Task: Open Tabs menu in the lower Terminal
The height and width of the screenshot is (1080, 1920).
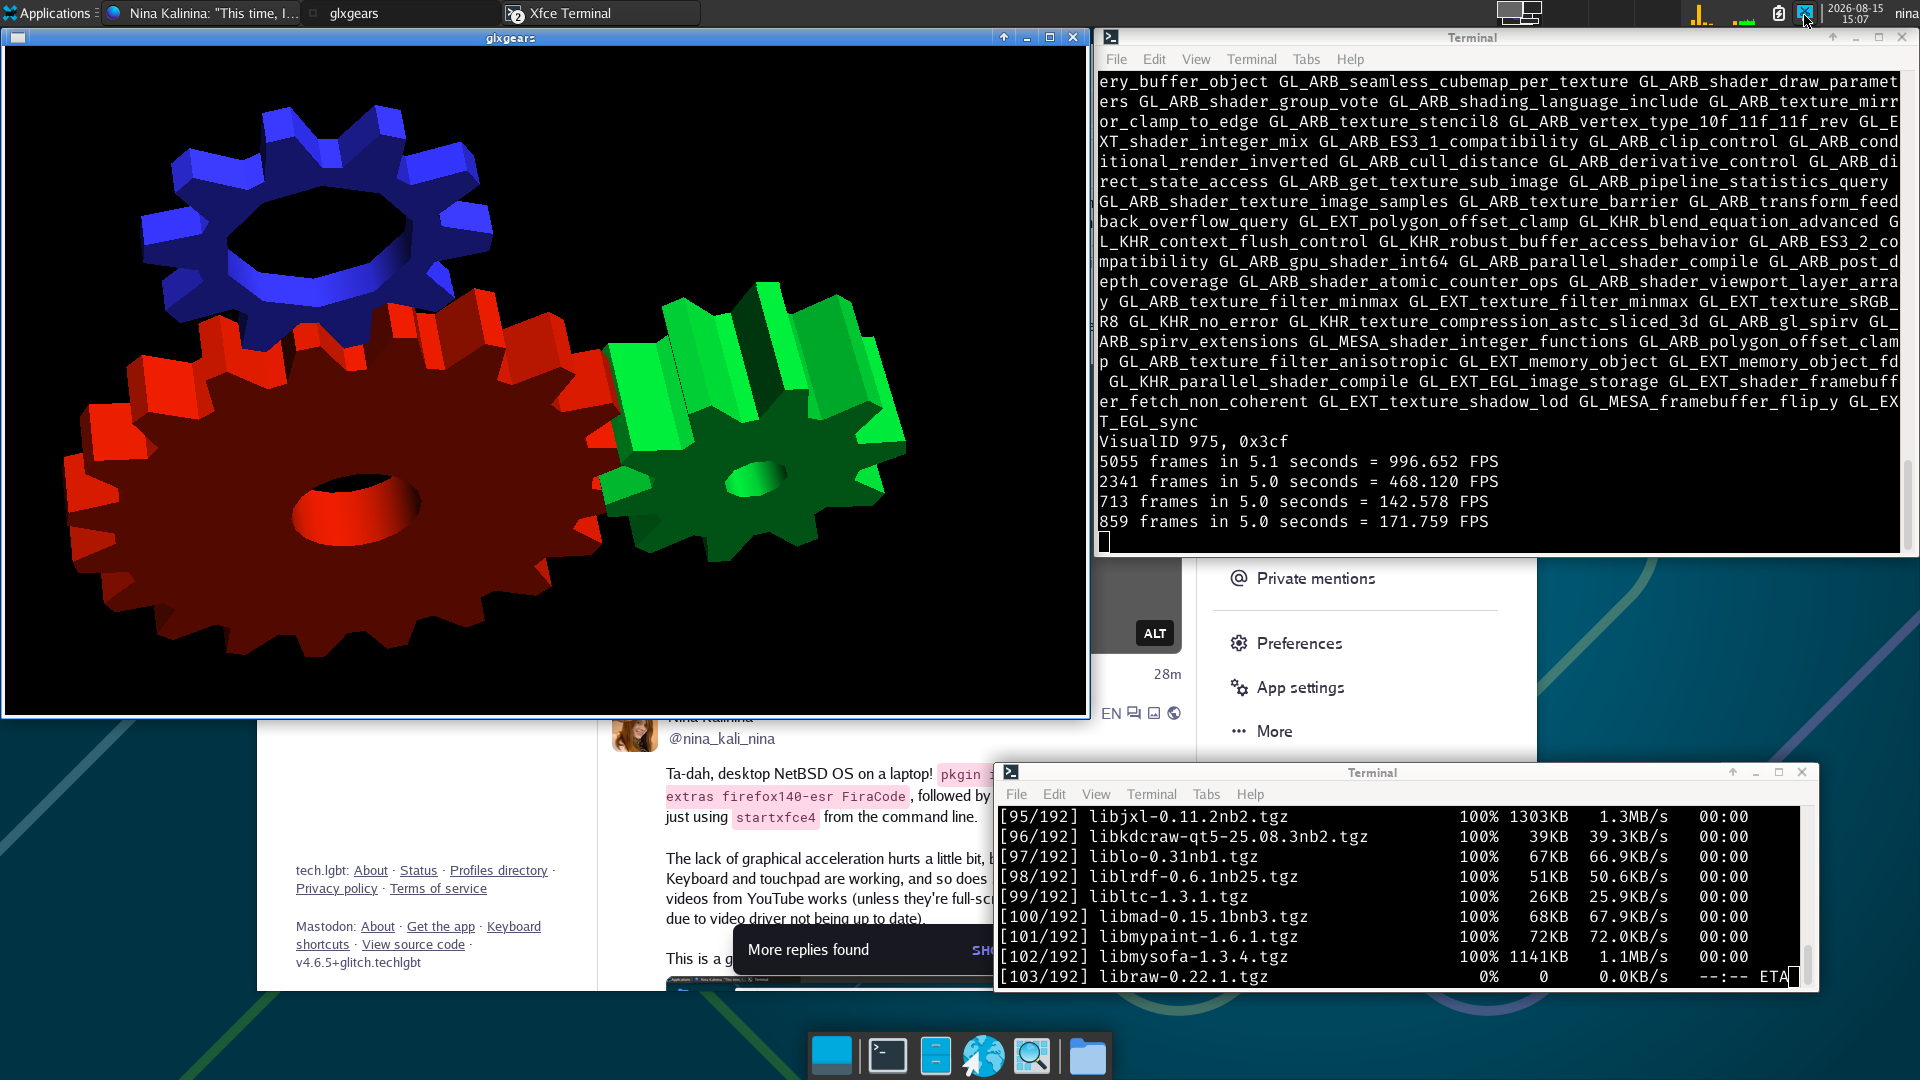Action: pyautogui.click(x=1206, y=794)
